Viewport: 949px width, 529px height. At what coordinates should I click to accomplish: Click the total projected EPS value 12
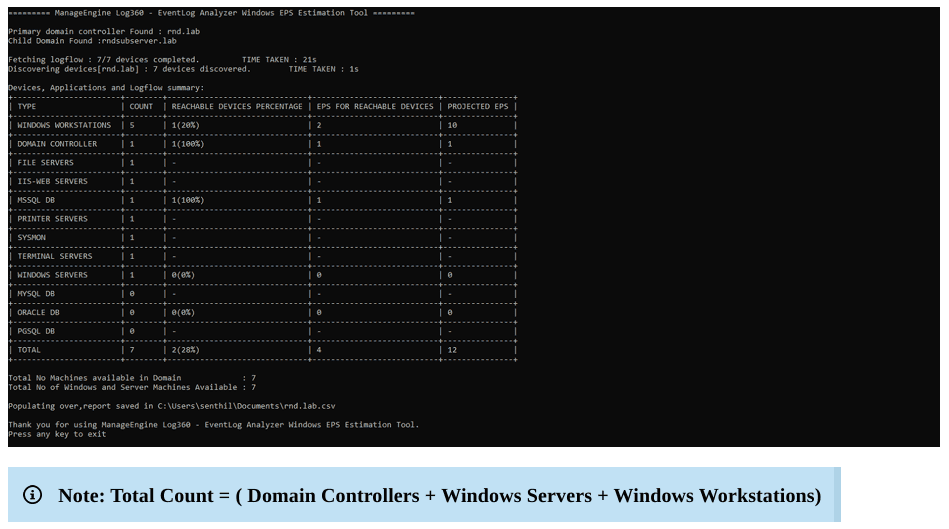tap(452, 350)
